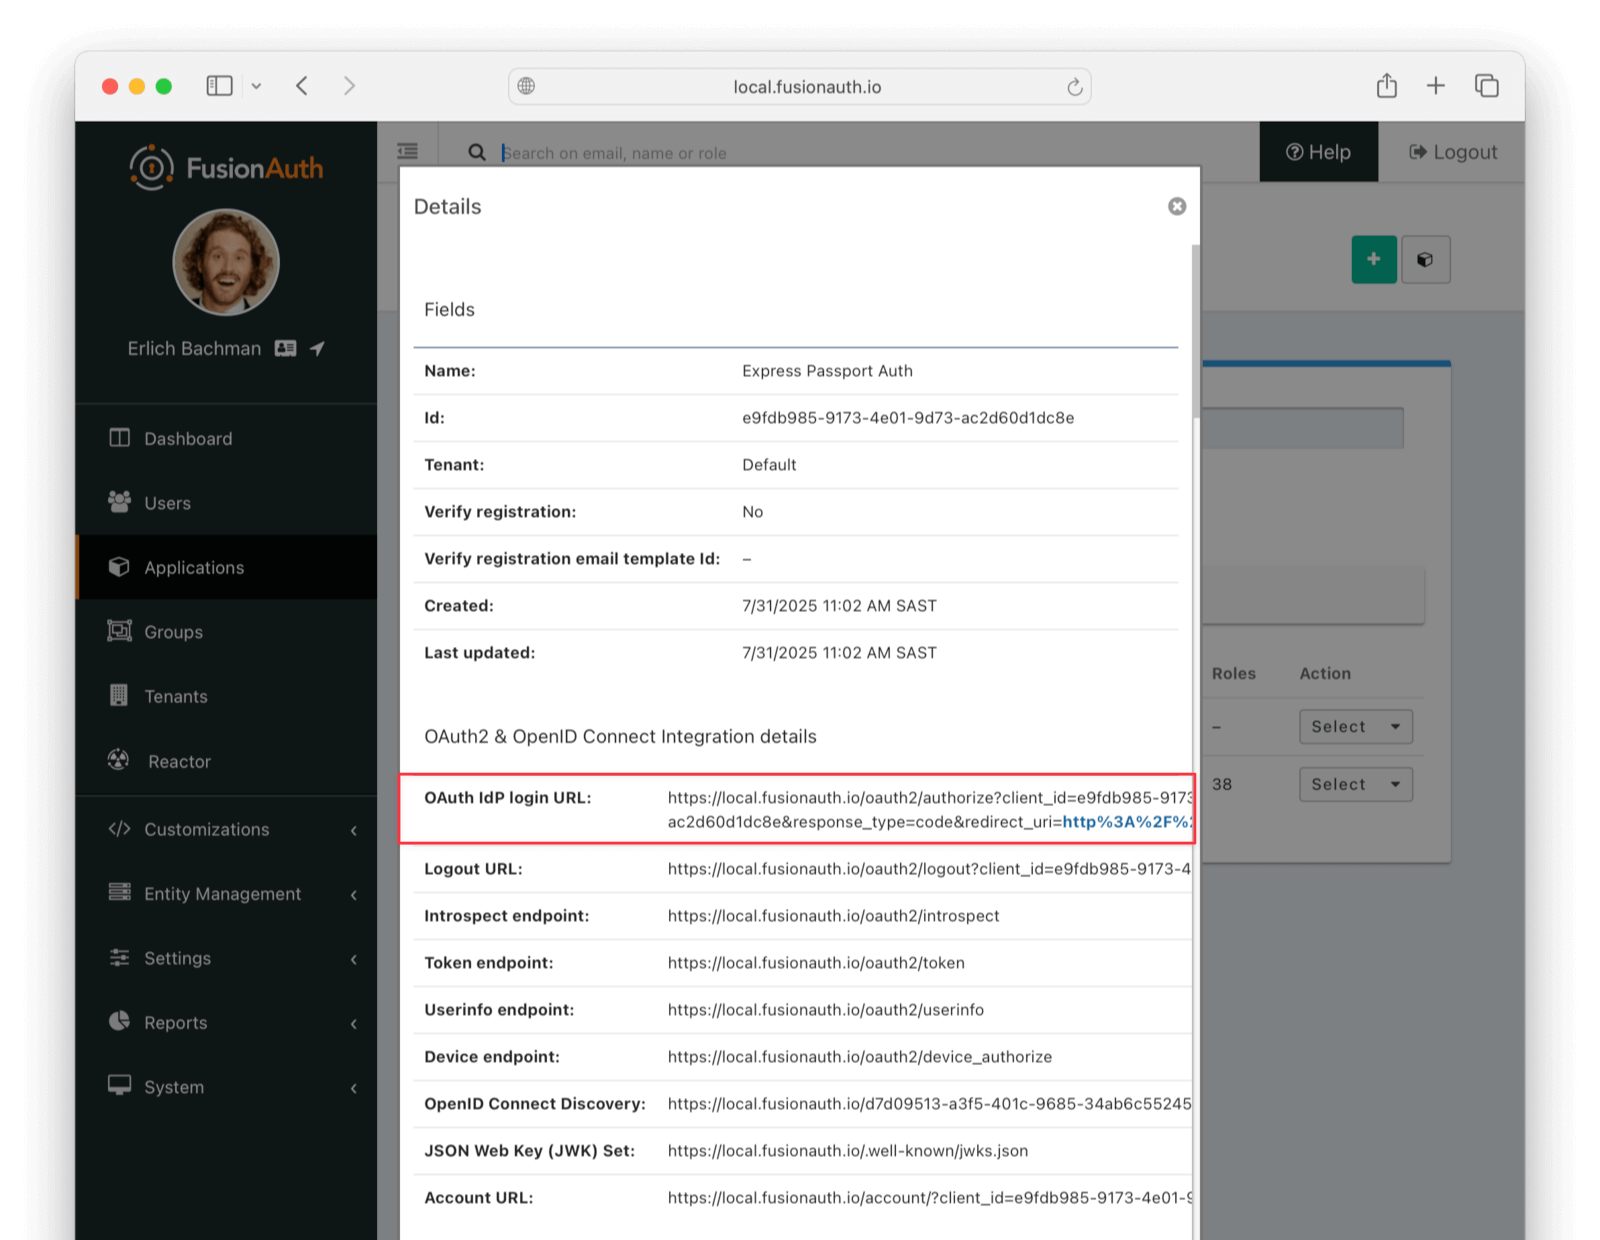The height and width of the screenshot is (1240, 1600).
Task: Click the Groups icon in the sidebar
Action: coord(118,631)
